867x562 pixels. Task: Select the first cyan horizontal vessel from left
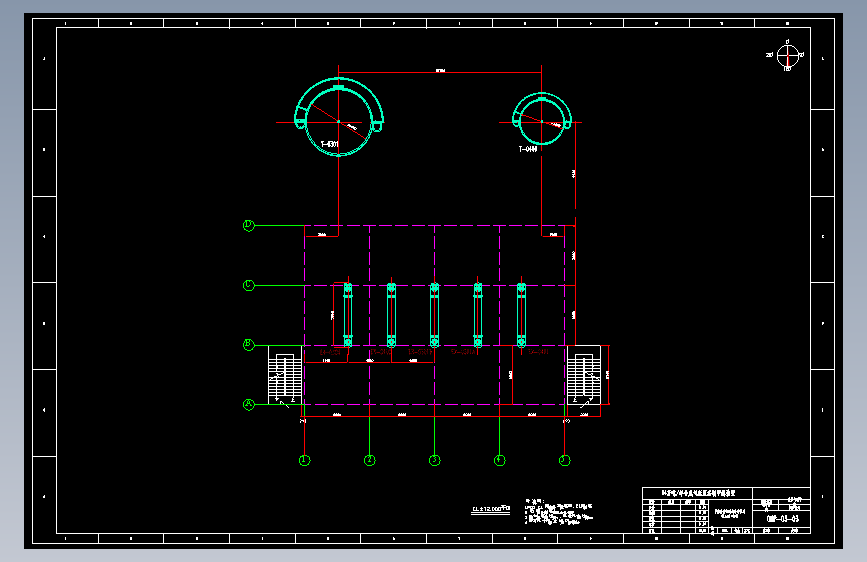click(348, 315)
